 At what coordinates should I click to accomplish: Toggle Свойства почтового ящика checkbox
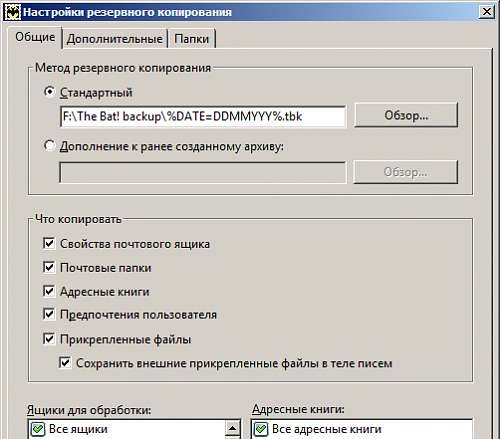(x=49, y=243)
